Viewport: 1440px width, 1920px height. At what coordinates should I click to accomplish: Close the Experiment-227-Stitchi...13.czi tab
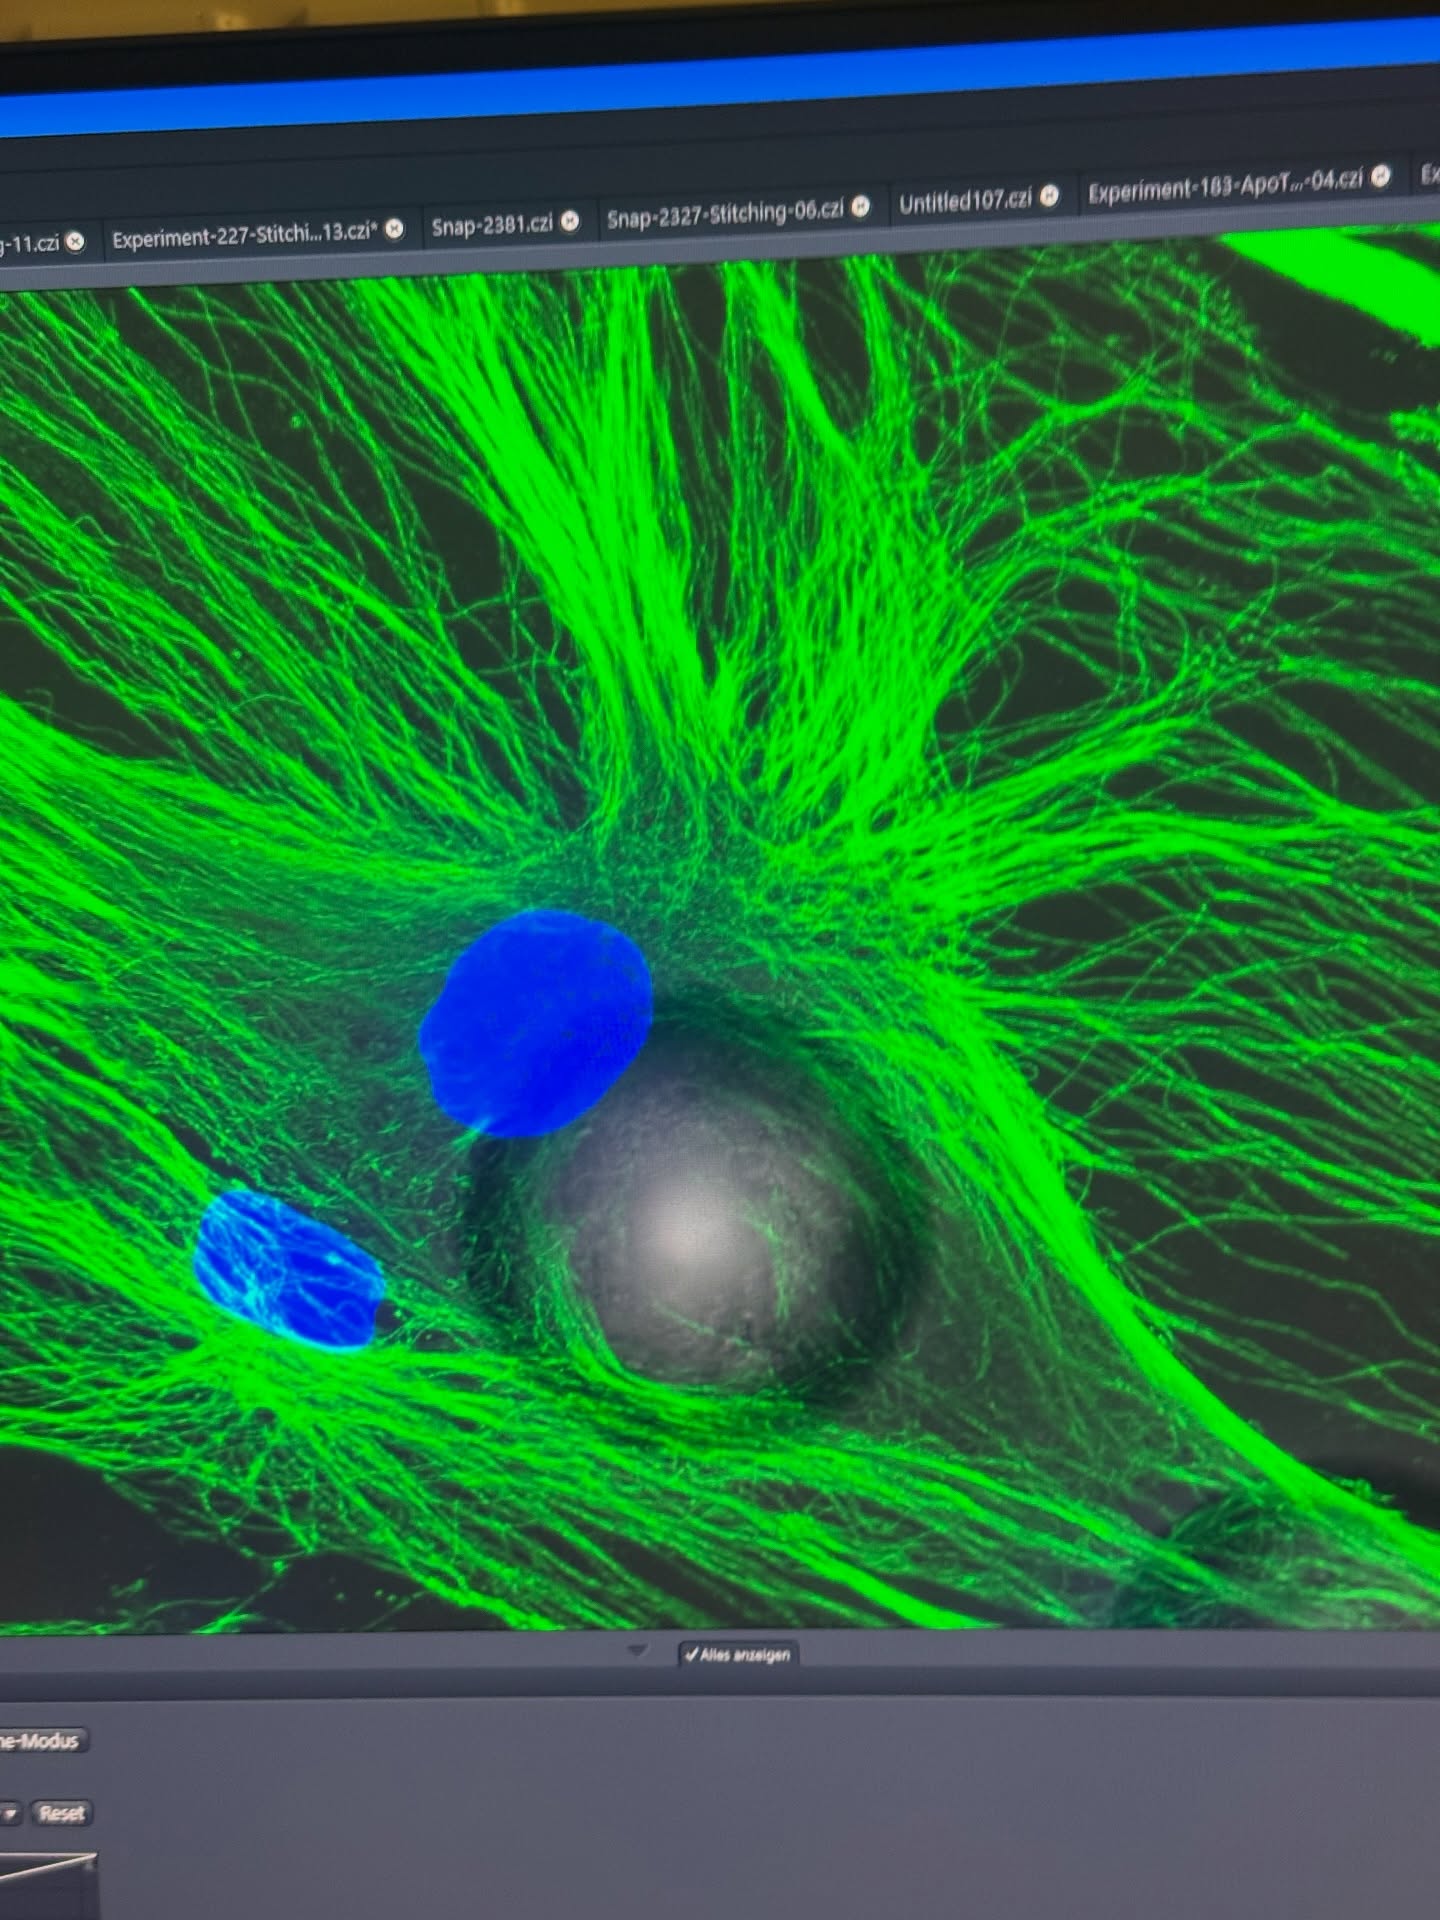pos(395,230)
